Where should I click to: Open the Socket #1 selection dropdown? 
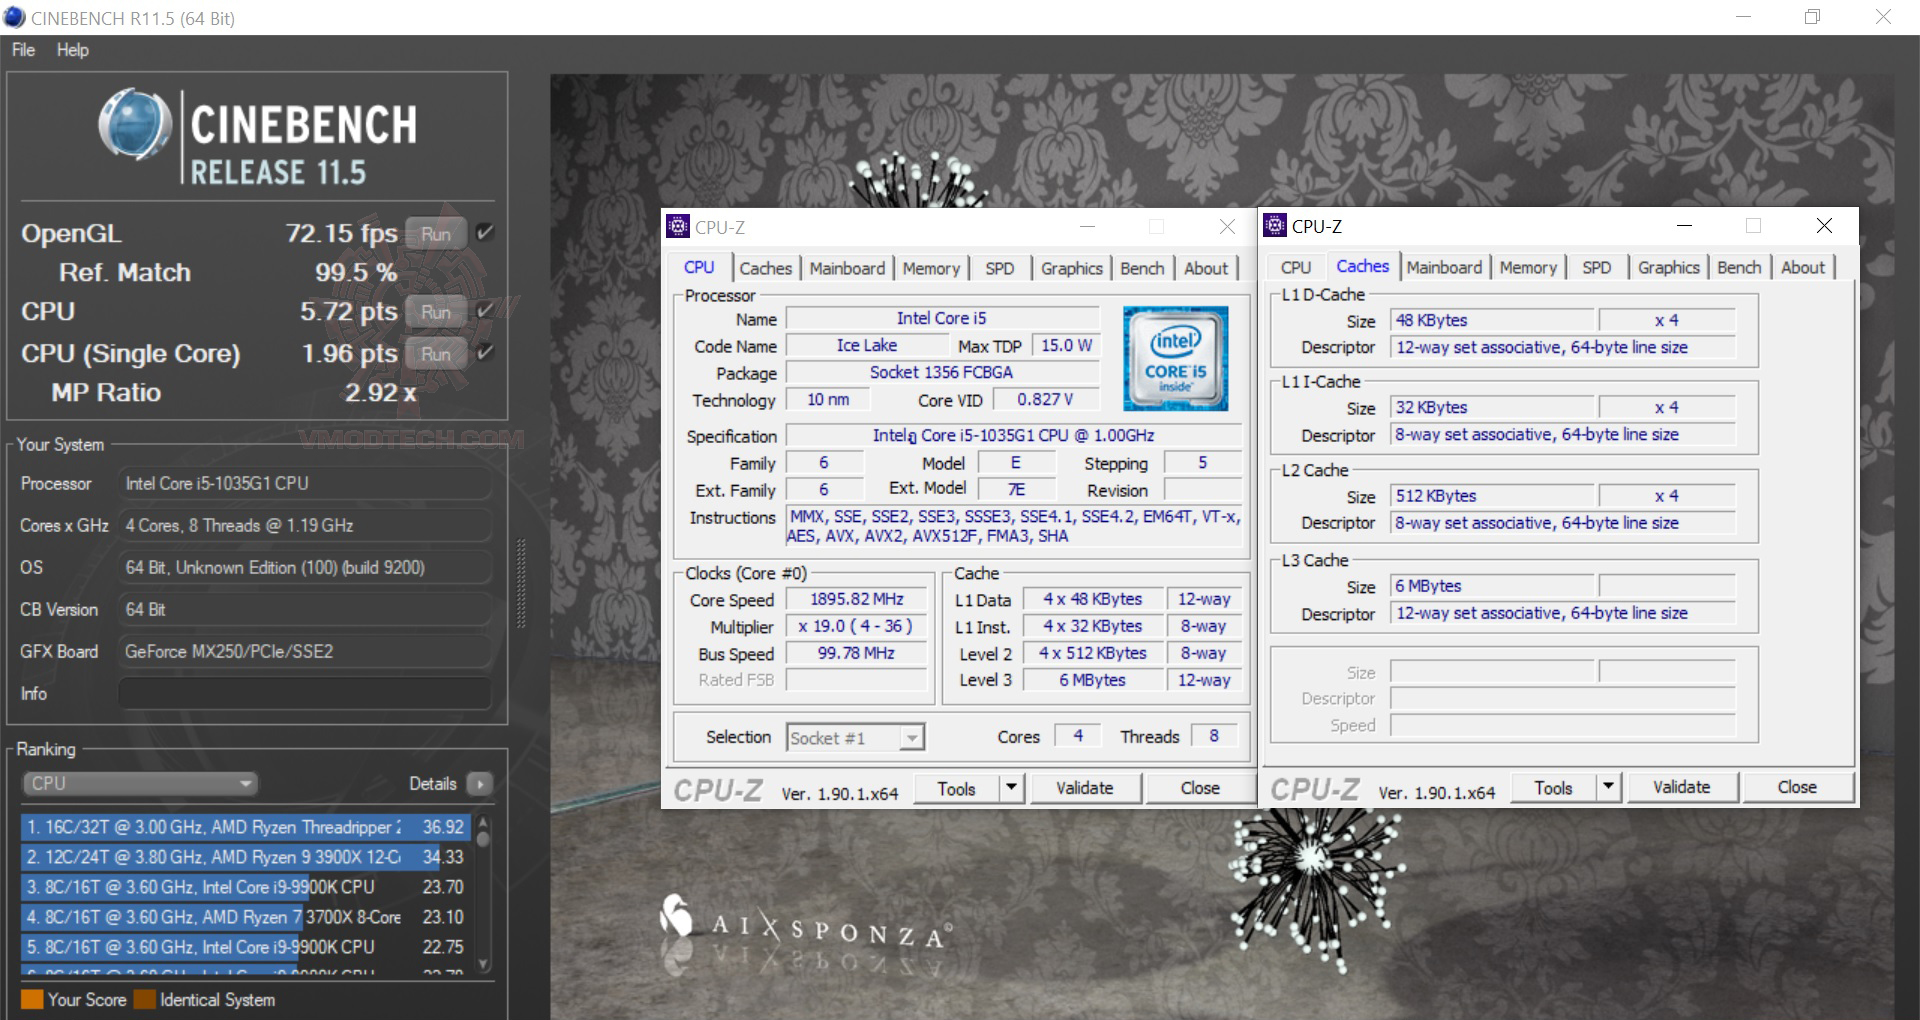[855, 738]
